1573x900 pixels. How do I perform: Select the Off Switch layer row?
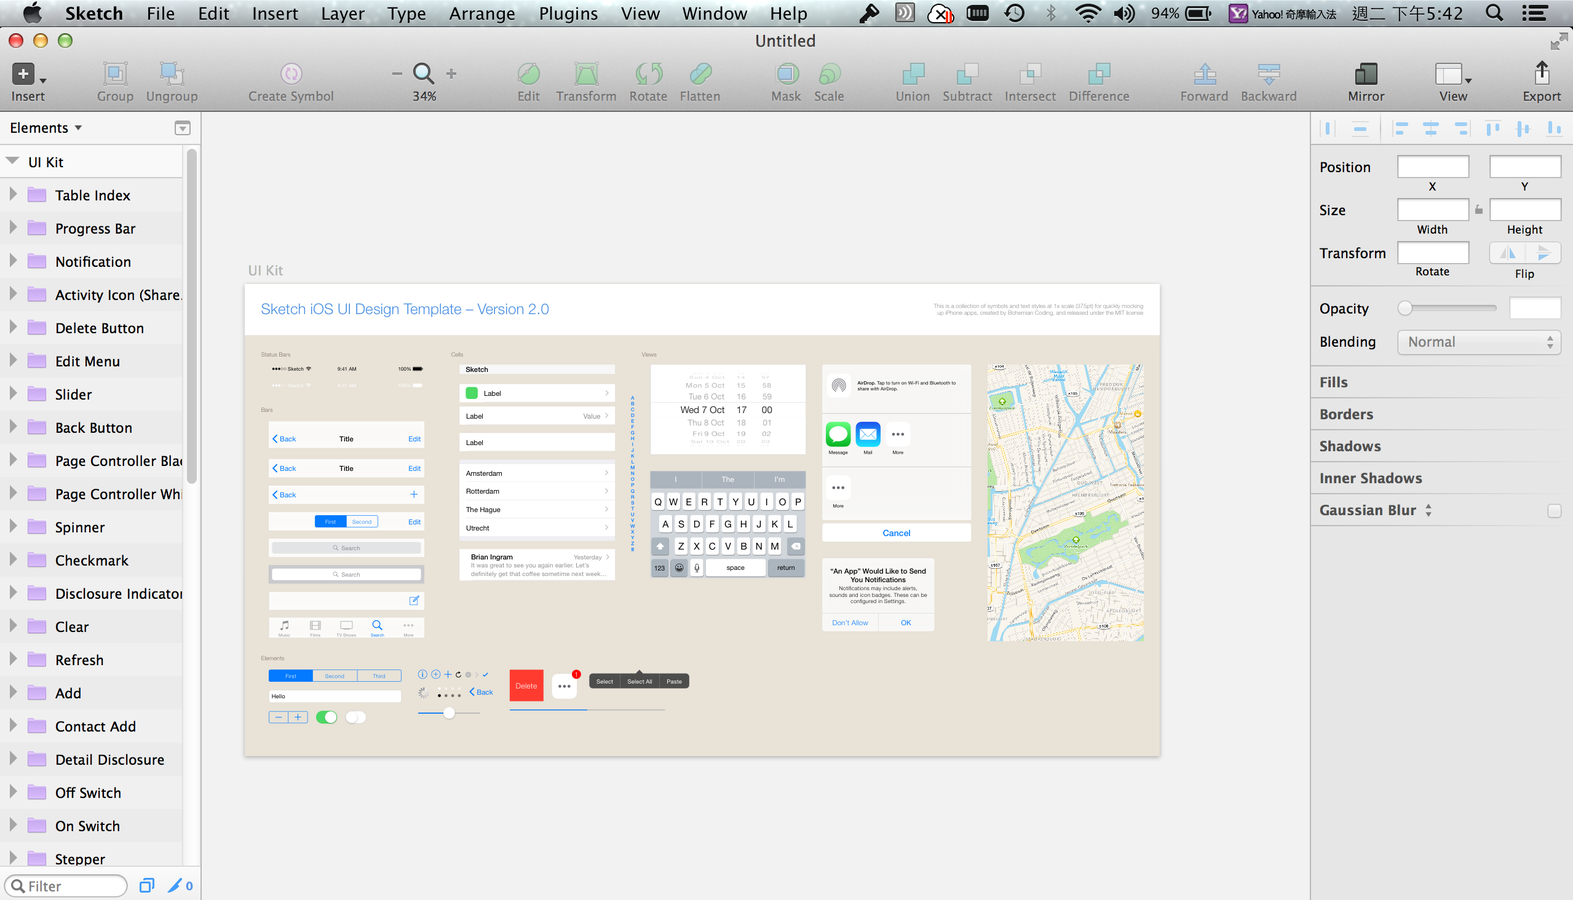91,792
